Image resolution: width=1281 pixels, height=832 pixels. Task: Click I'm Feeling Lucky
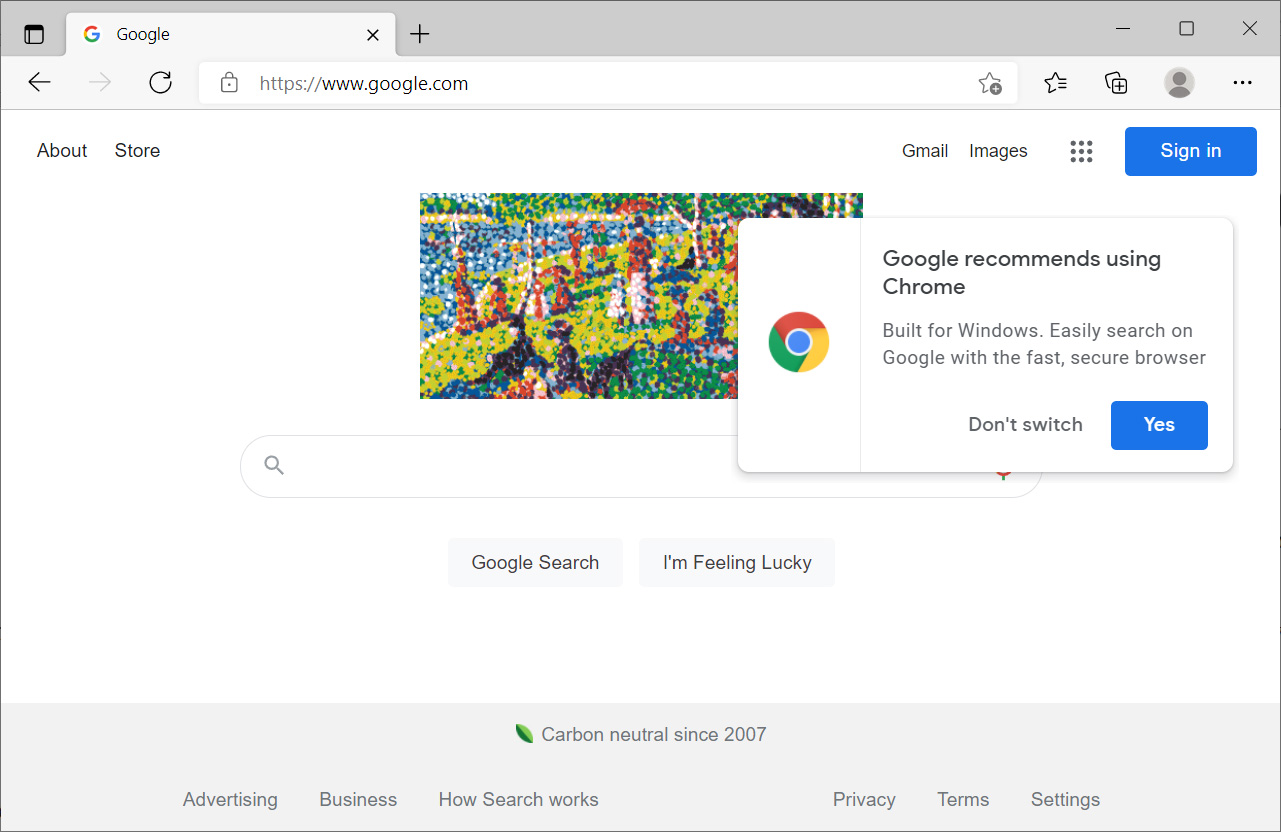click(x=737, y=563)
